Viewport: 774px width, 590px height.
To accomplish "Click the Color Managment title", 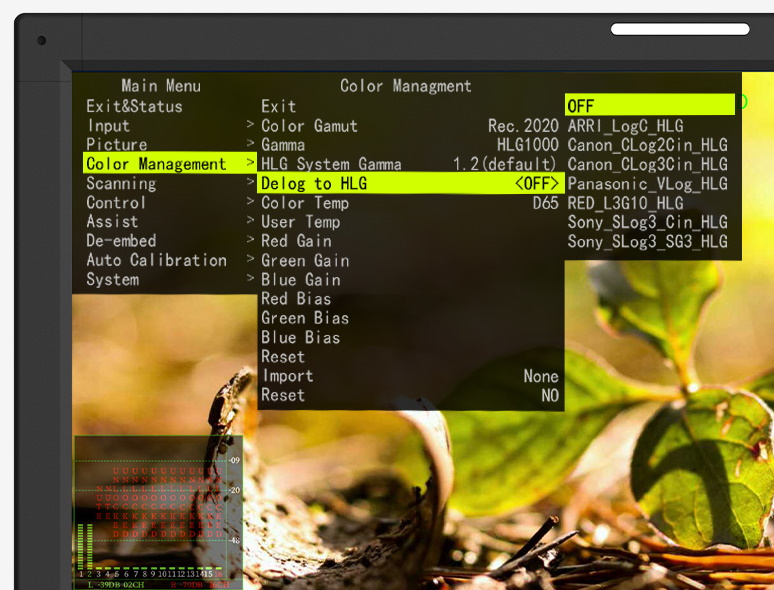I will tap(405, 86).
